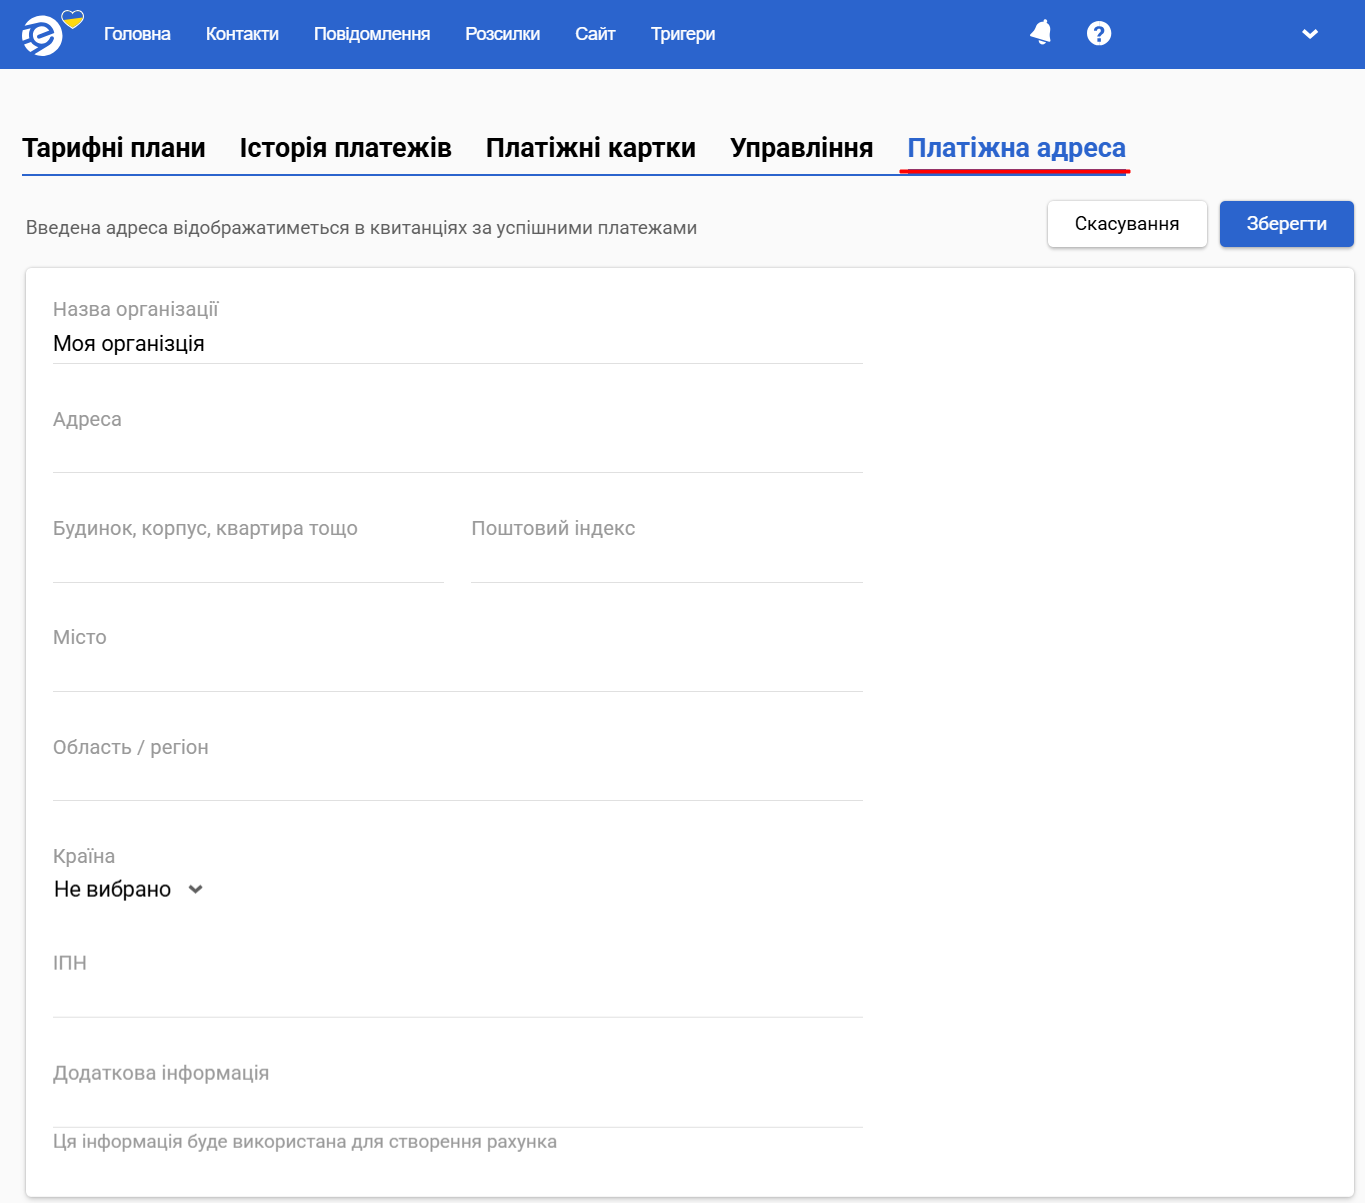
Task: Go to Головна in the top menu
Action: [137, 34]
